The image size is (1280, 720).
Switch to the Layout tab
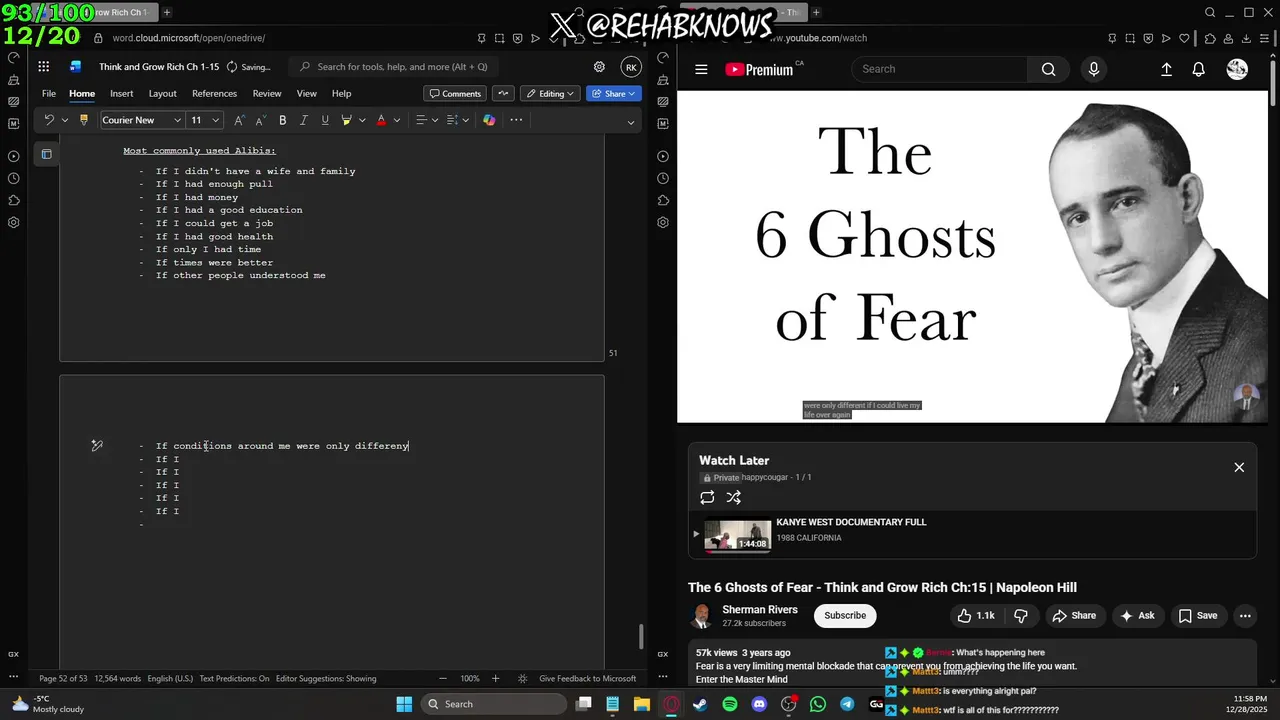(x=162, y=94)
